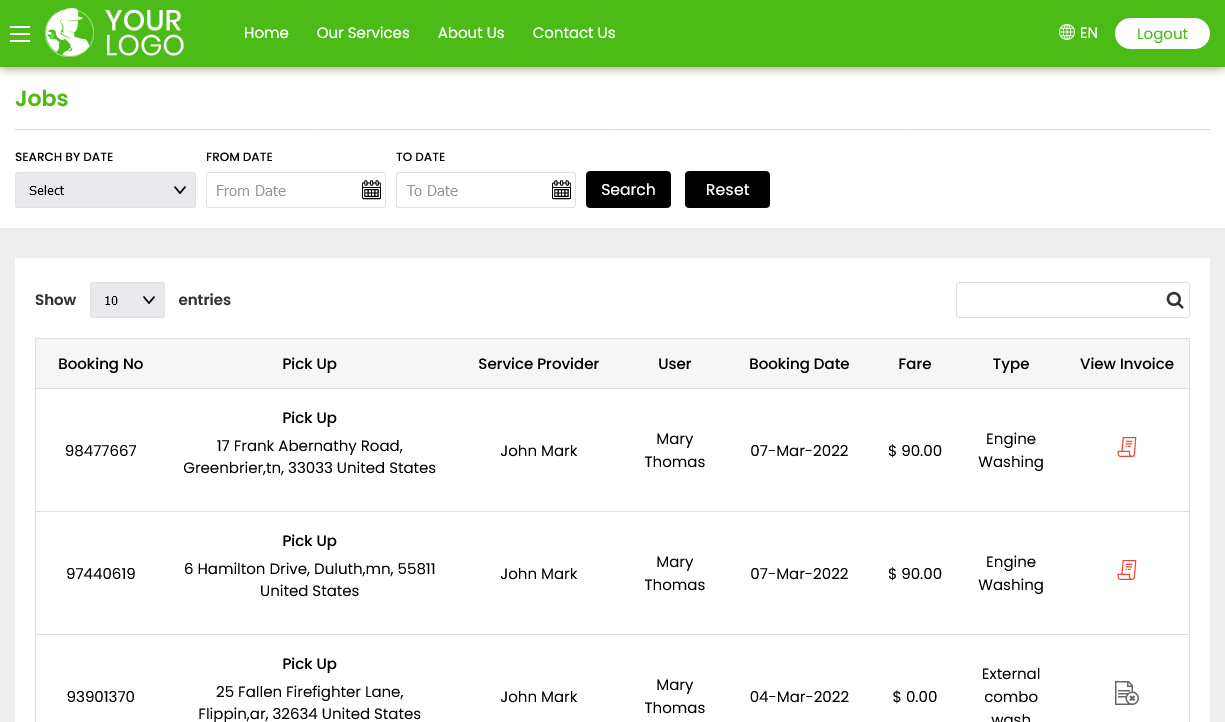Click the YOUR LOGO site logo
1225x722 pixels.
tap(113, 33)
